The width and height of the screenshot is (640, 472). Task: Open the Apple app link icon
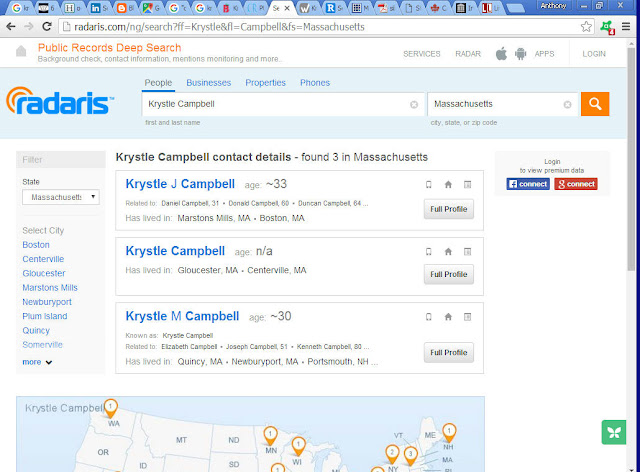tap(501, 53)
